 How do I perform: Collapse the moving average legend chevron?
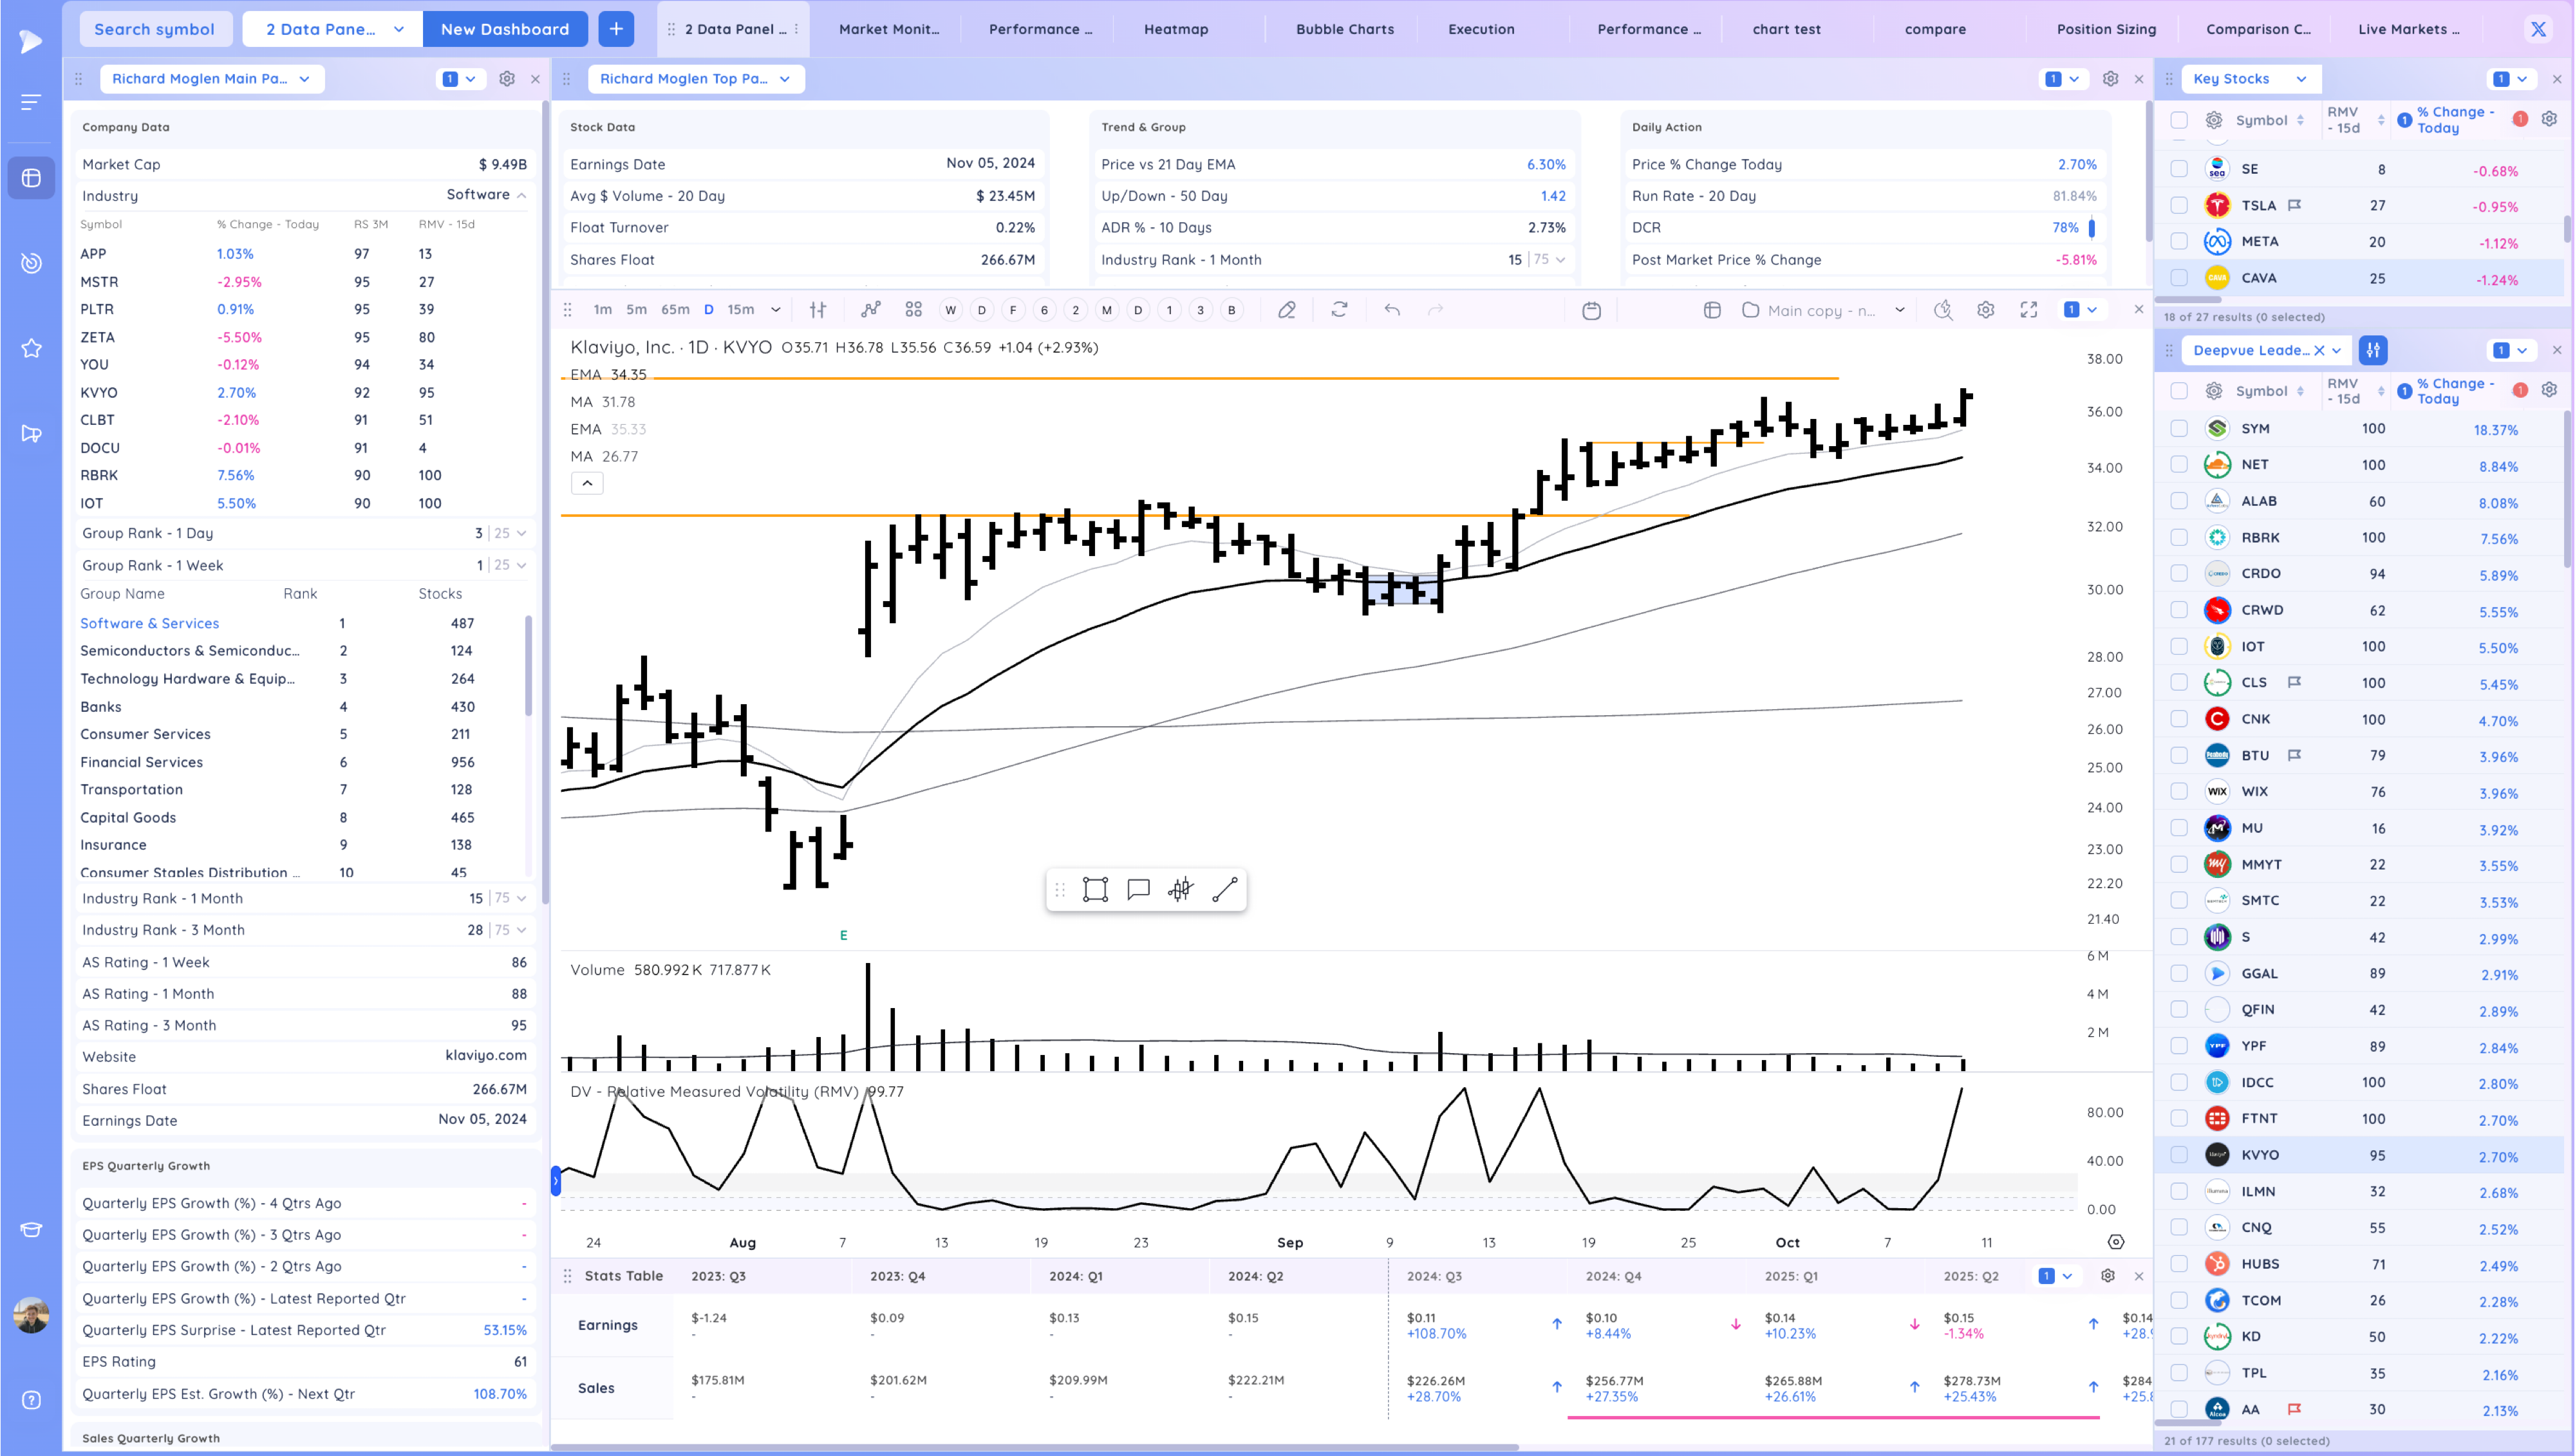(x=587, y=484)
